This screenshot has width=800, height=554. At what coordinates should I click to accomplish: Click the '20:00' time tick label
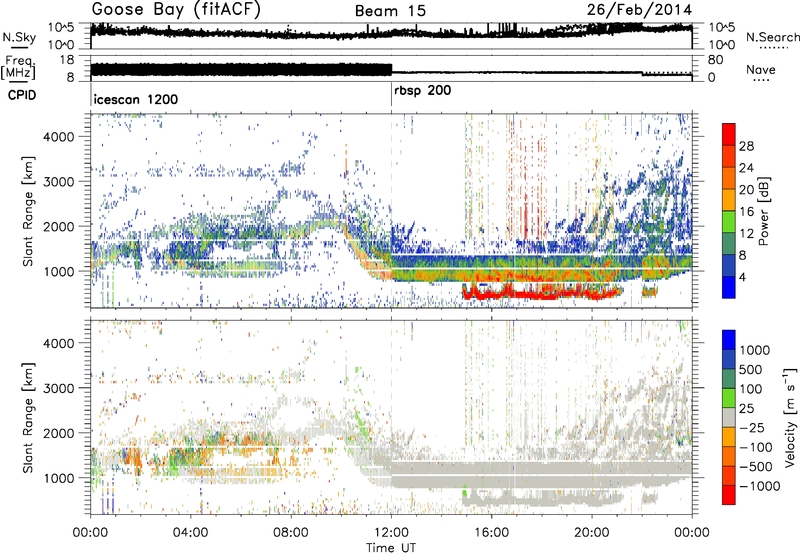[591, 533]
